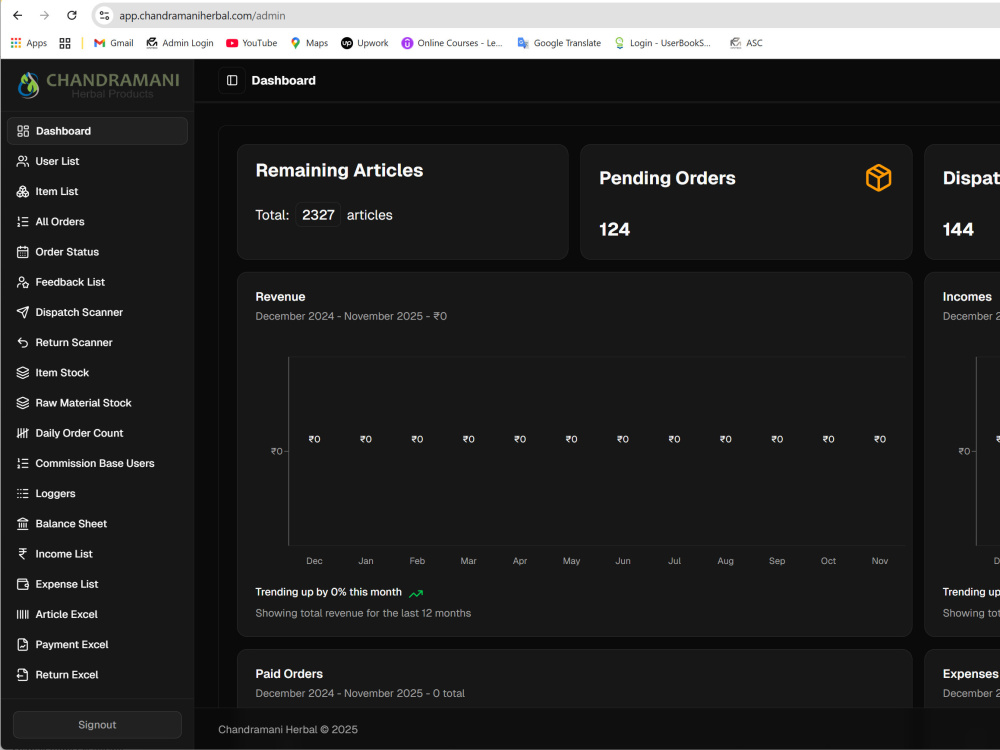Image resolution: width=1000 pixels, height=750 pixels.
Task: Click the Signout button
Action: (97, 724)
